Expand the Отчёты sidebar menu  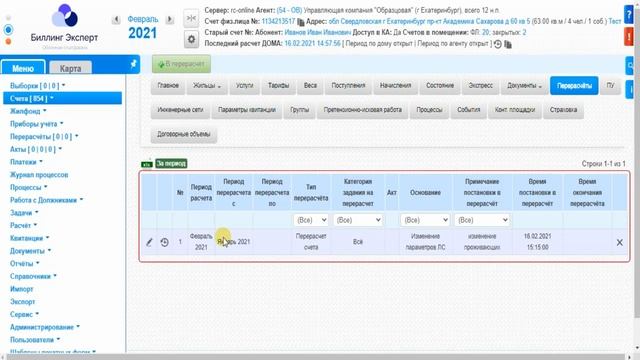tap(24, 264)
